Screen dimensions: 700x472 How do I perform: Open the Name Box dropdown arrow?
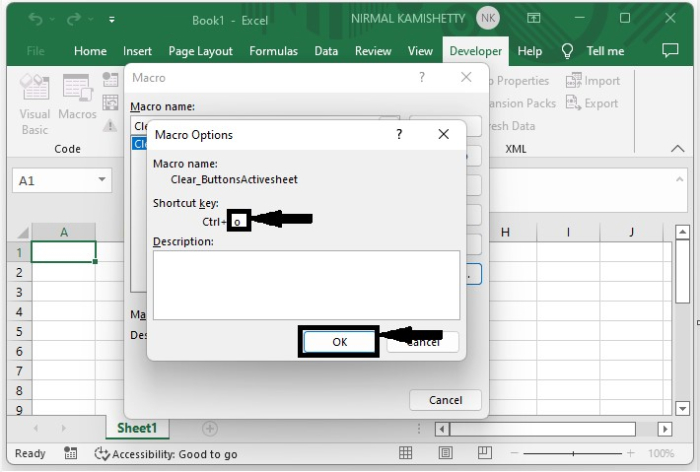click(102, 180)
